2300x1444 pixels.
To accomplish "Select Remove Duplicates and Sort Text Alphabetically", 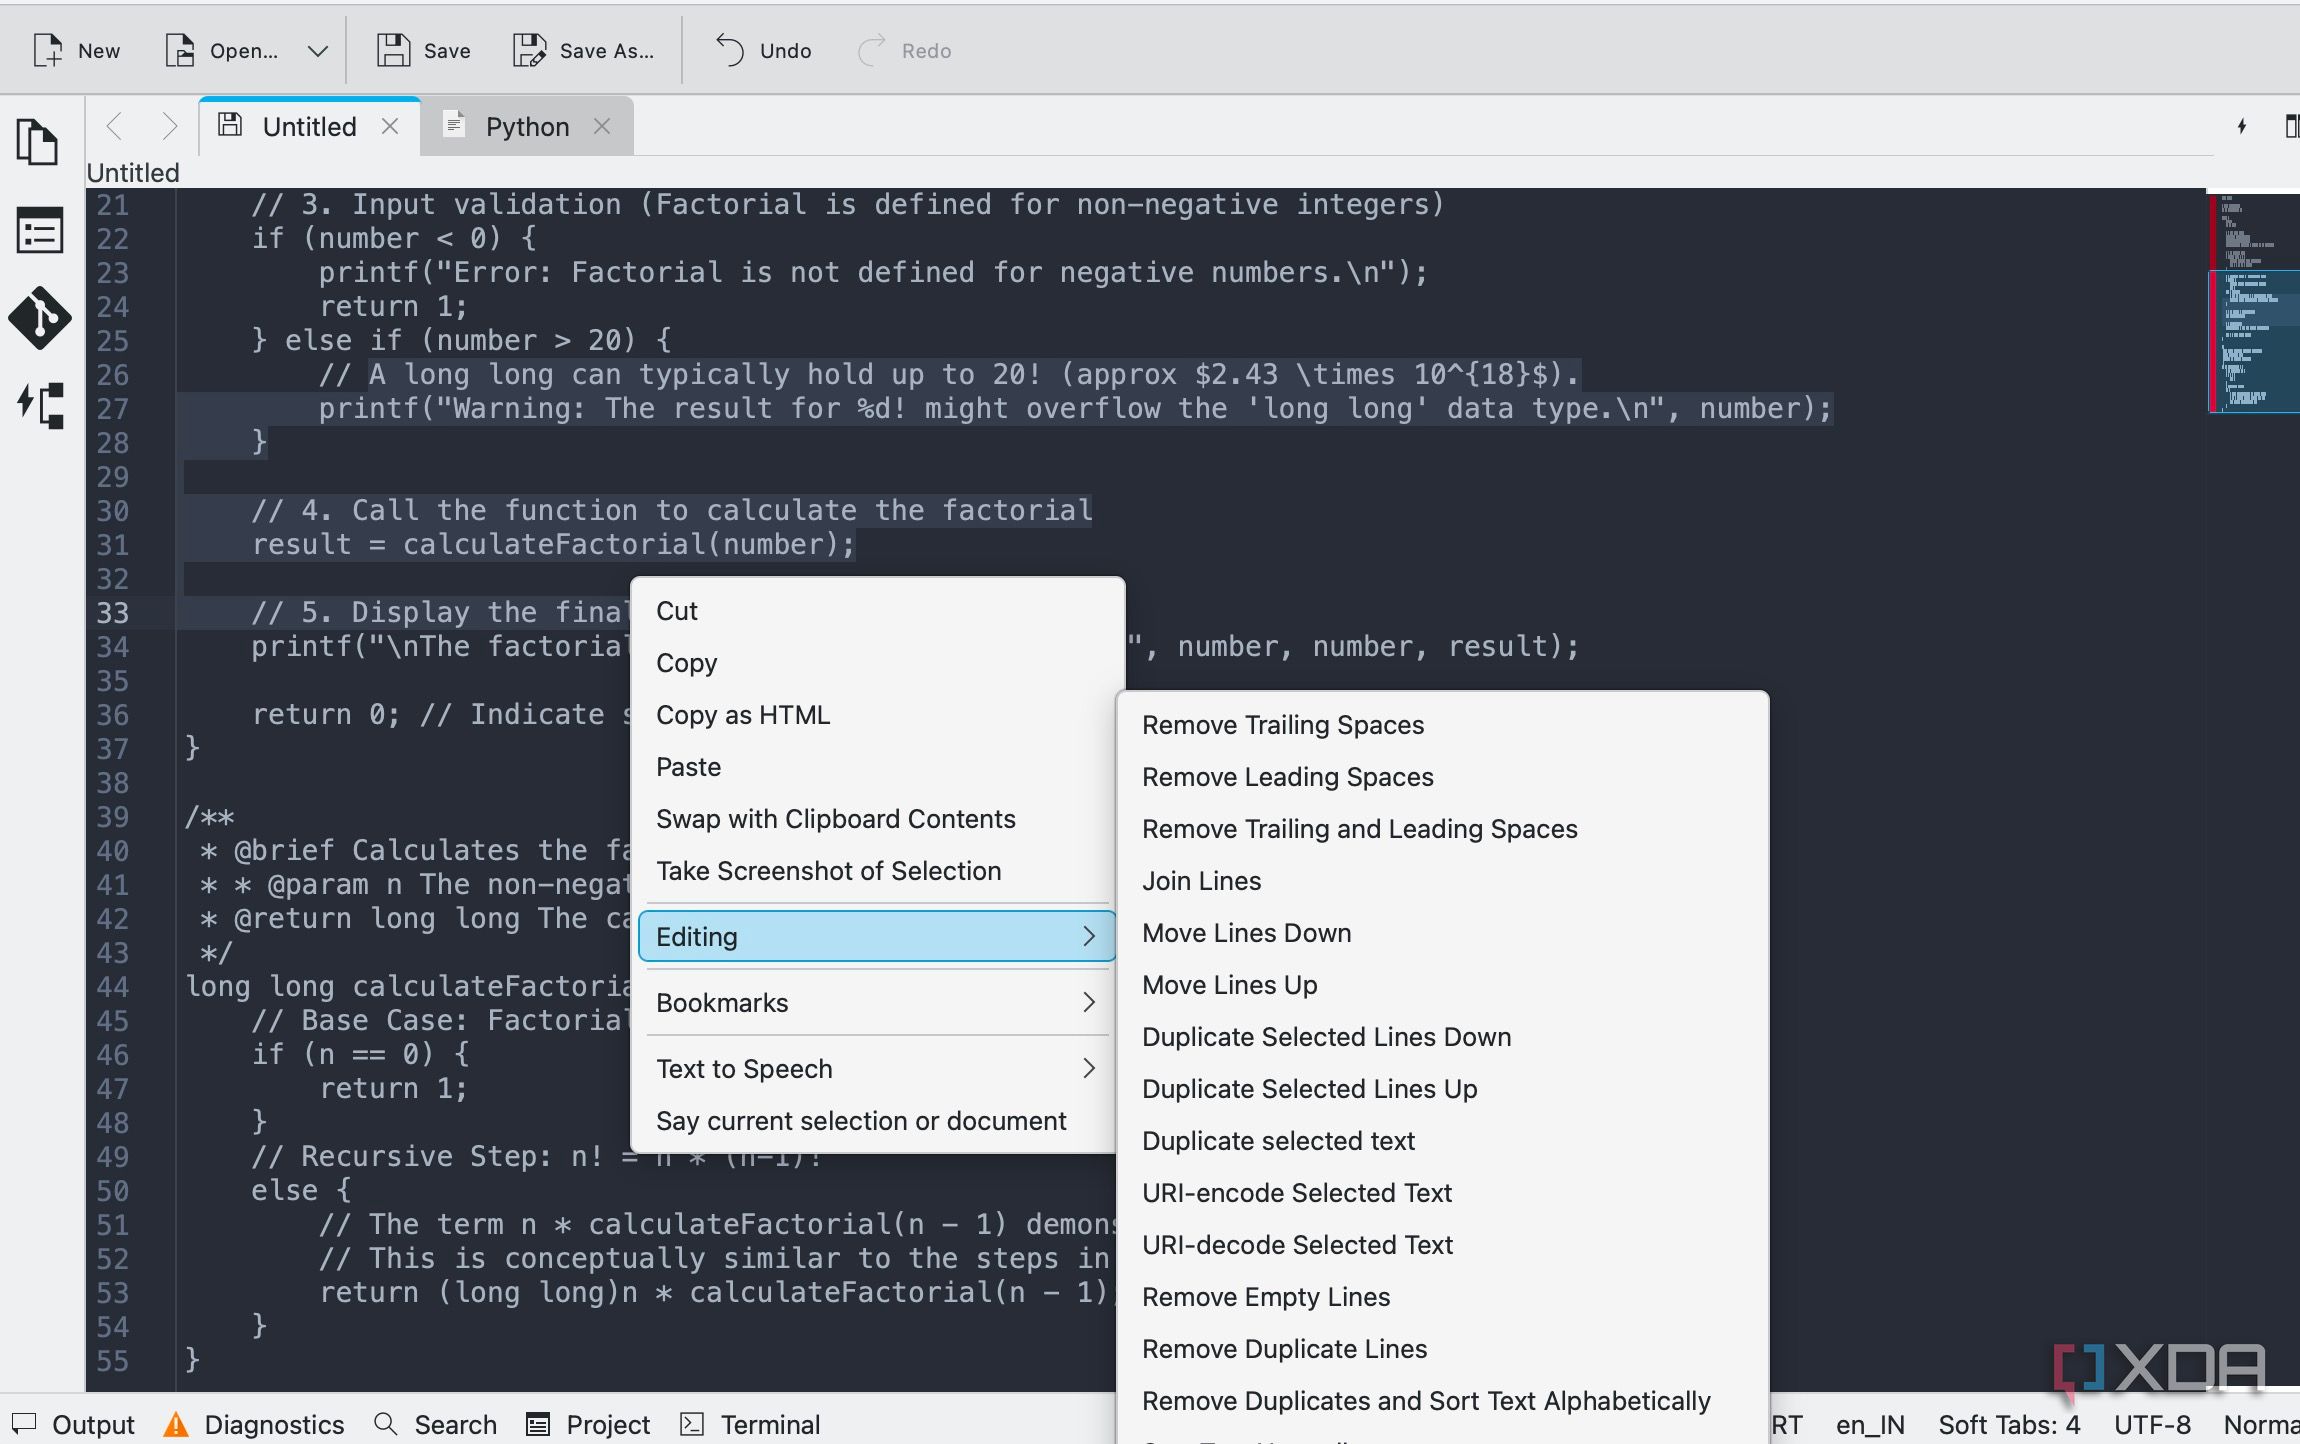I will coord(1443,1401).
